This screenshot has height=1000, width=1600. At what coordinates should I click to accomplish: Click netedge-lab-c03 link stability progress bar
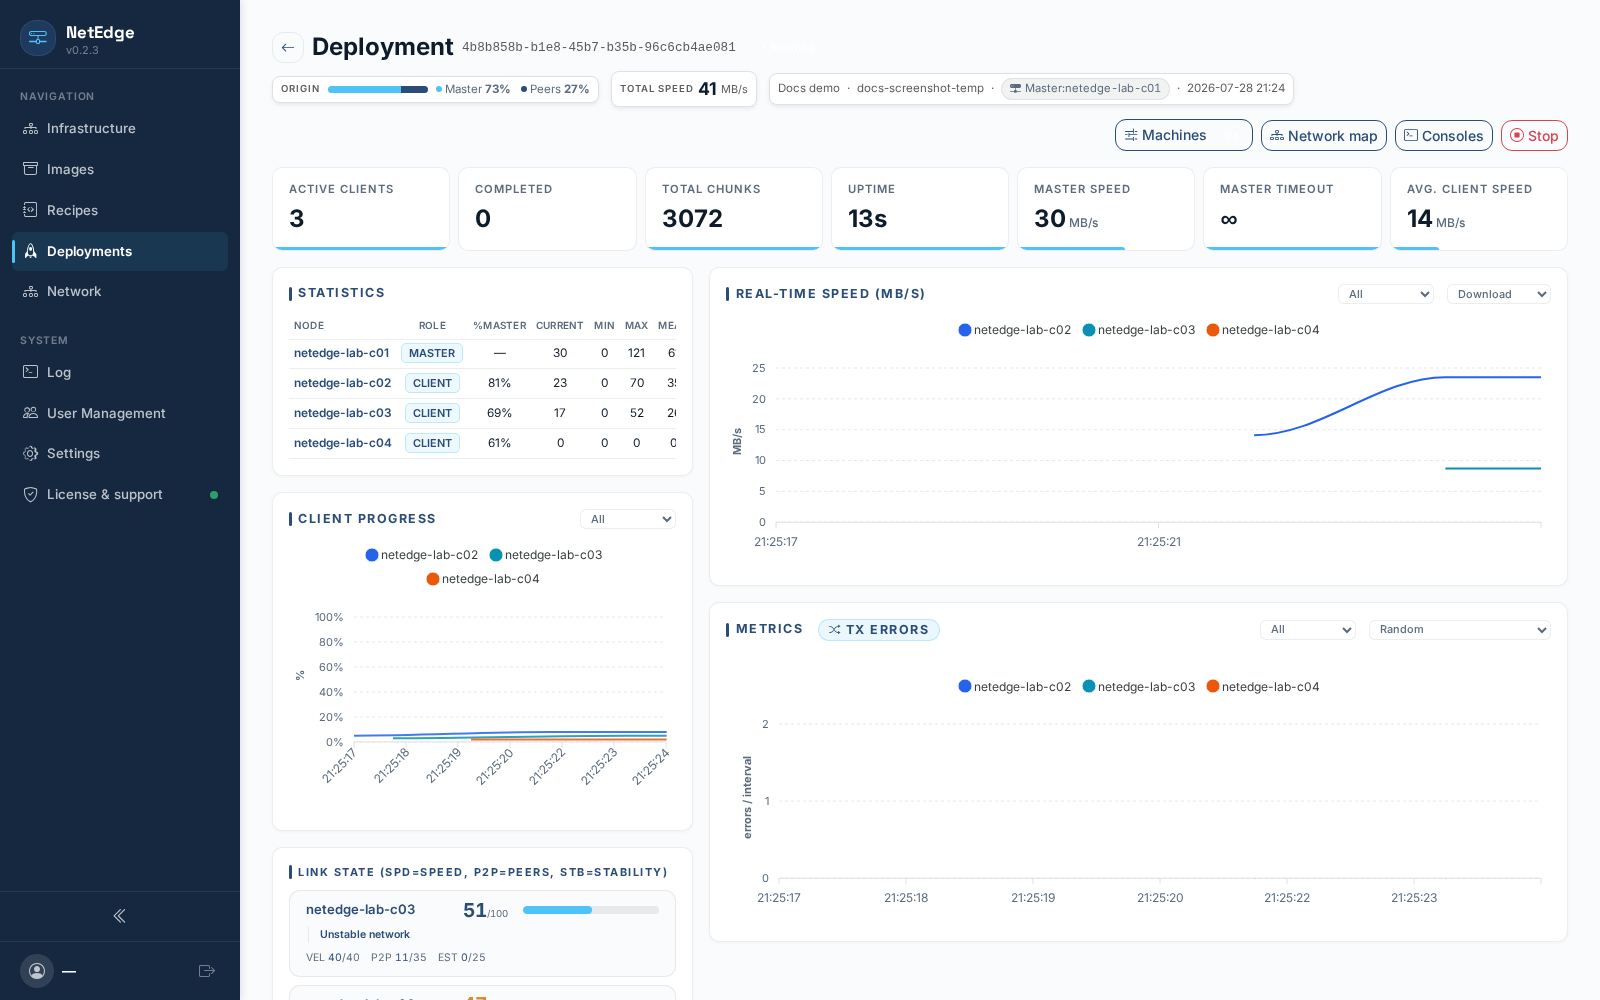click(591, 910)
